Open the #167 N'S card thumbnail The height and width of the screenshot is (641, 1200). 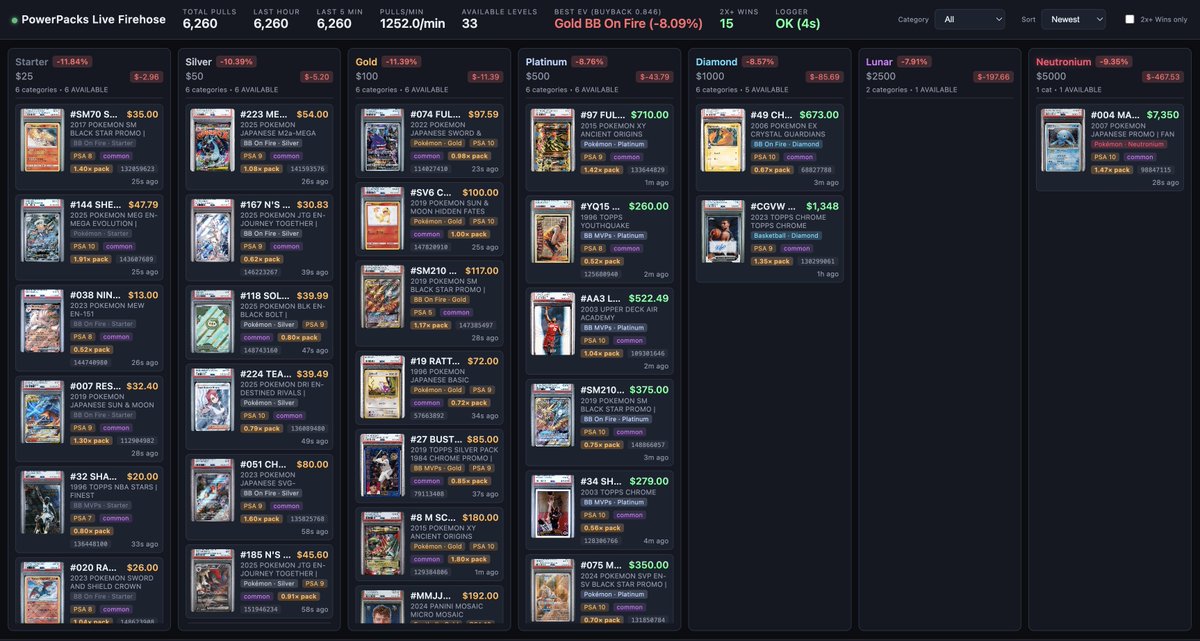point(213,231)
